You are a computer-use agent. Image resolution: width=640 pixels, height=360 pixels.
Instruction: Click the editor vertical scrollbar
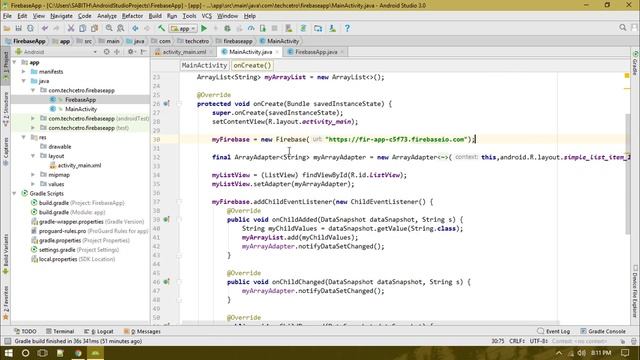pos(627,173)
